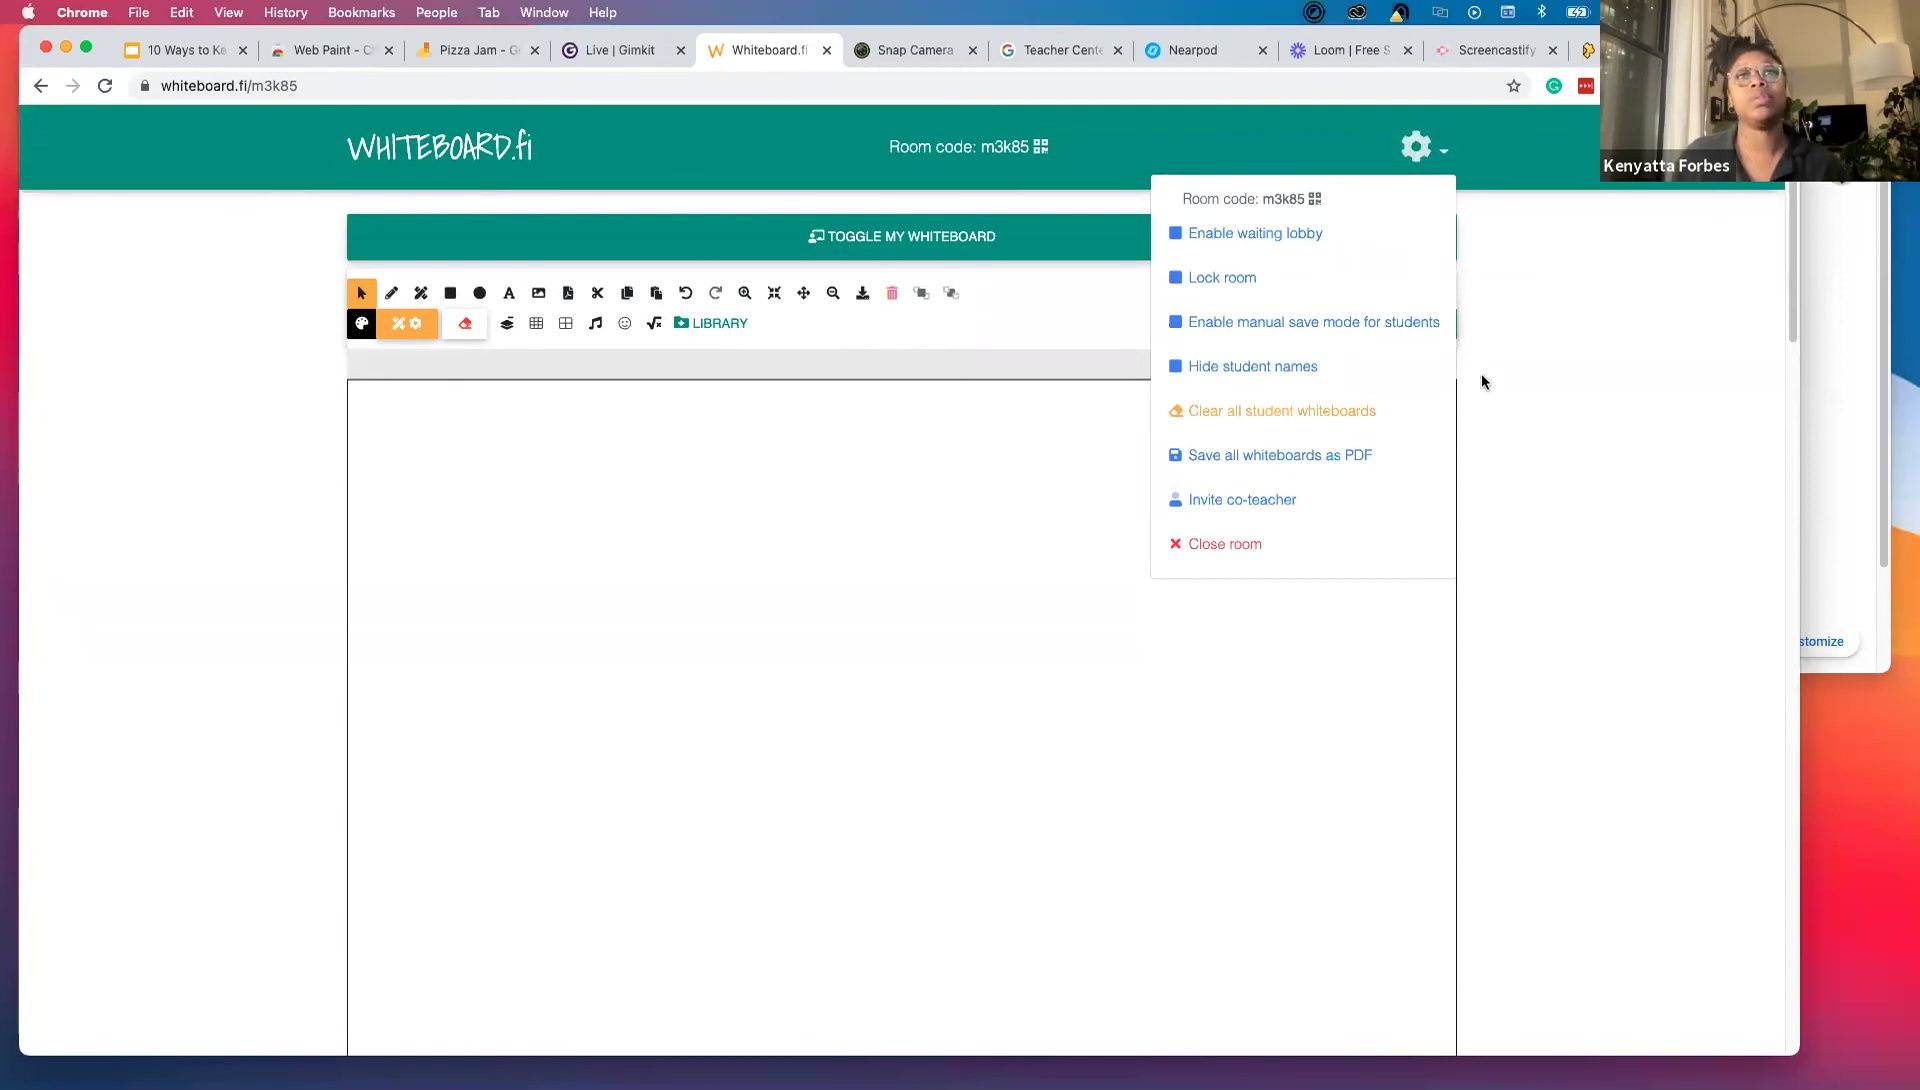This screenshot has height=1090, width=1920.
Task: Download the whiteboard image
Action: tap(863, 293)
